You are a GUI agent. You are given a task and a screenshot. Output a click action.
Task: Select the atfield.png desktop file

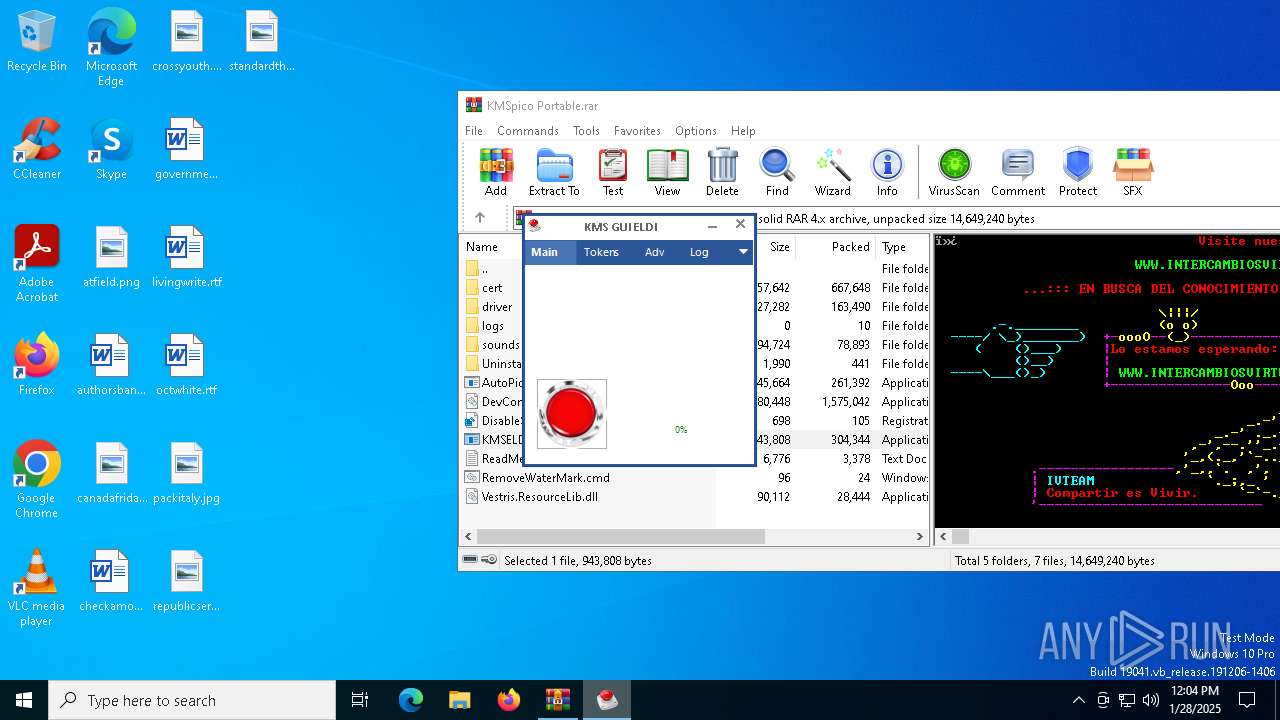111,258
